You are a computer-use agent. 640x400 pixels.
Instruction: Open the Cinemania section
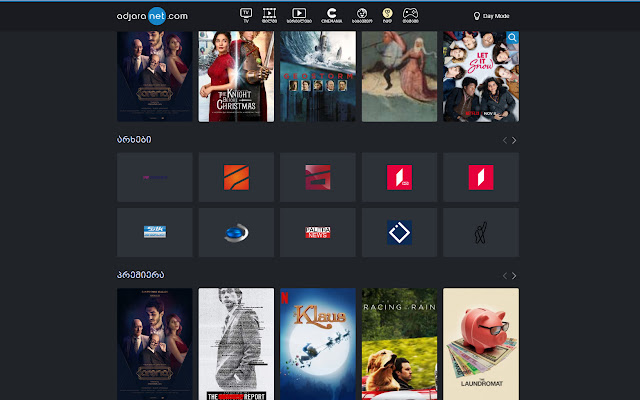[x=331, y=16]
